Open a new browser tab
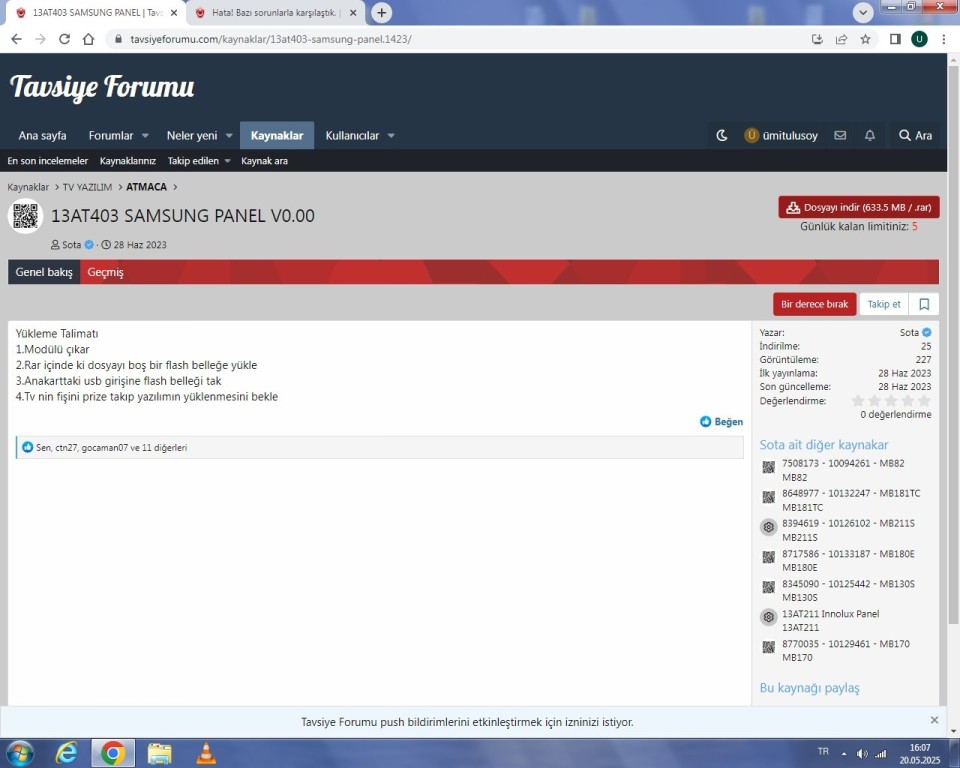This screenshot has height=768, width=960. [x=381, y=12]
